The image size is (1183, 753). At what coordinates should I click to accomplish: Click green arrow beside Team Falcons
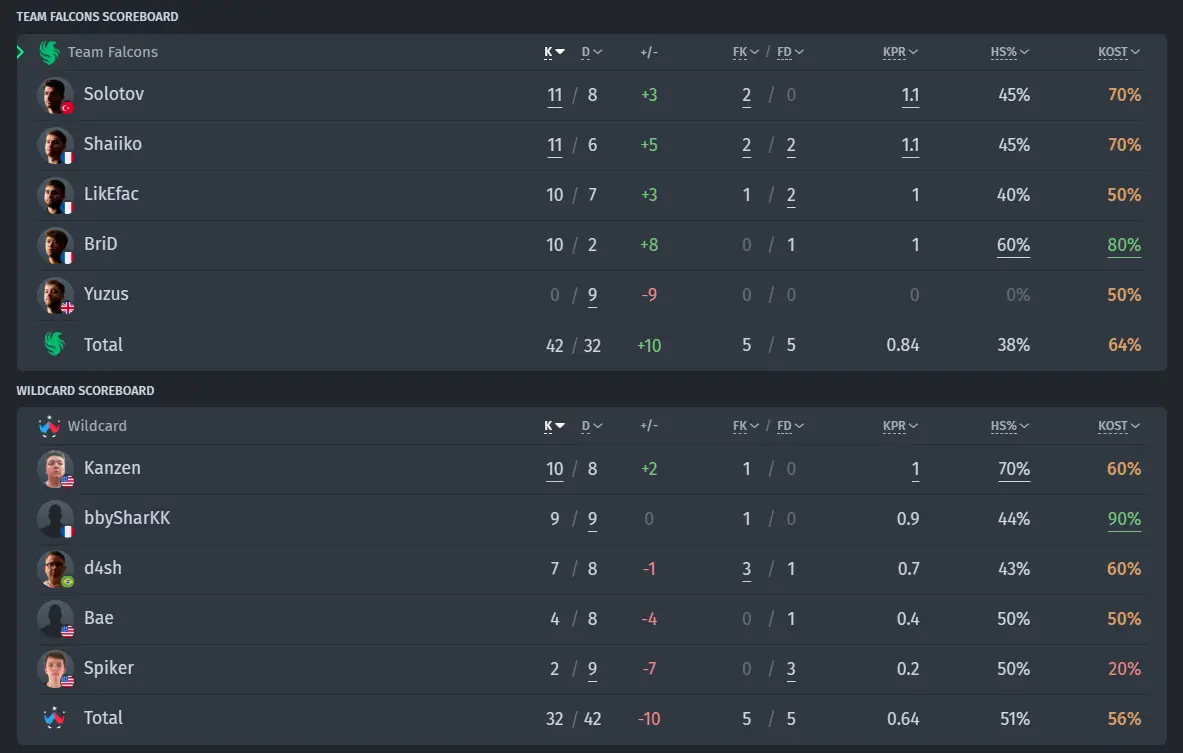(x=20, y=52)
